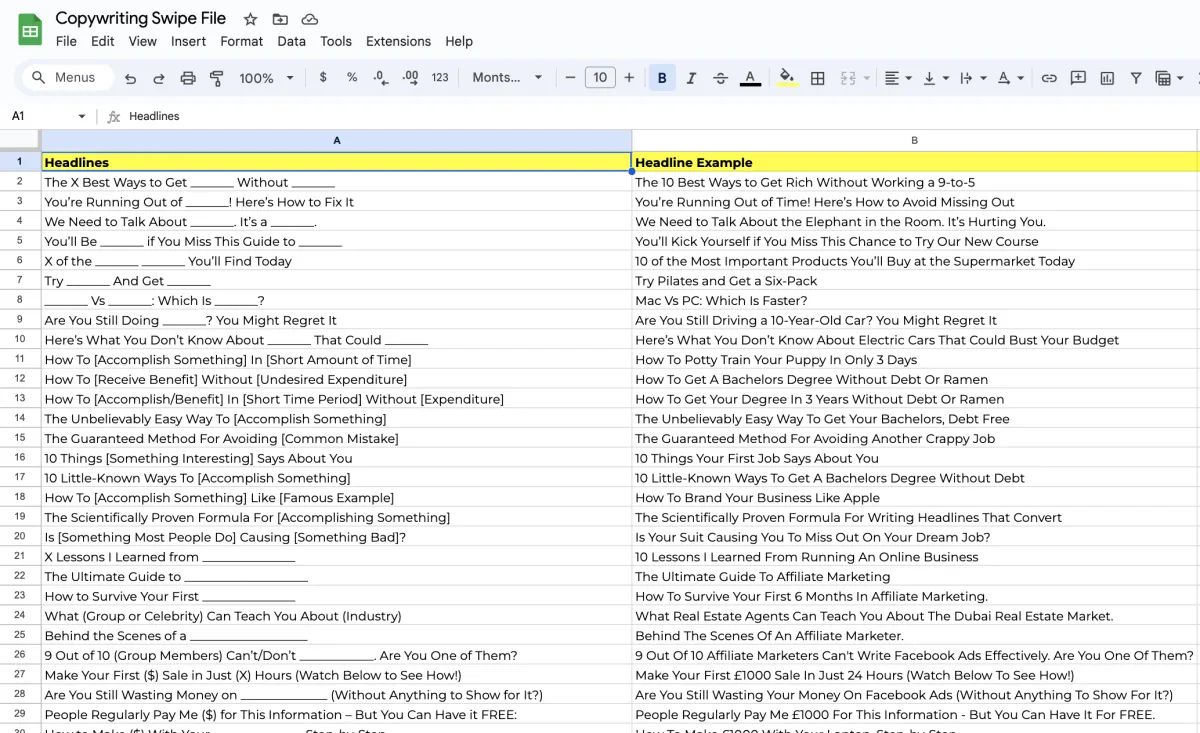Open the Edit menu

pos(102,41)
